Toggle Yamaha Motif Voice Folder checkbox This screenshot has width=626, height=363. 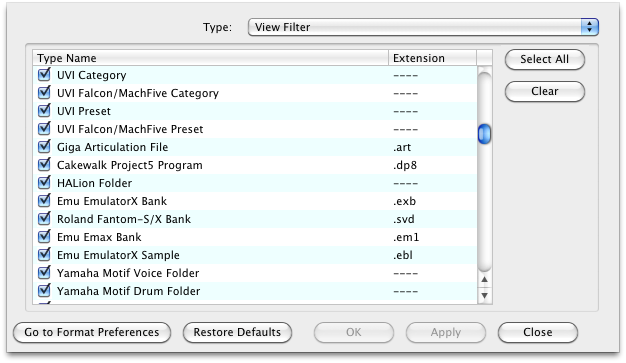(x=44, y=272)
